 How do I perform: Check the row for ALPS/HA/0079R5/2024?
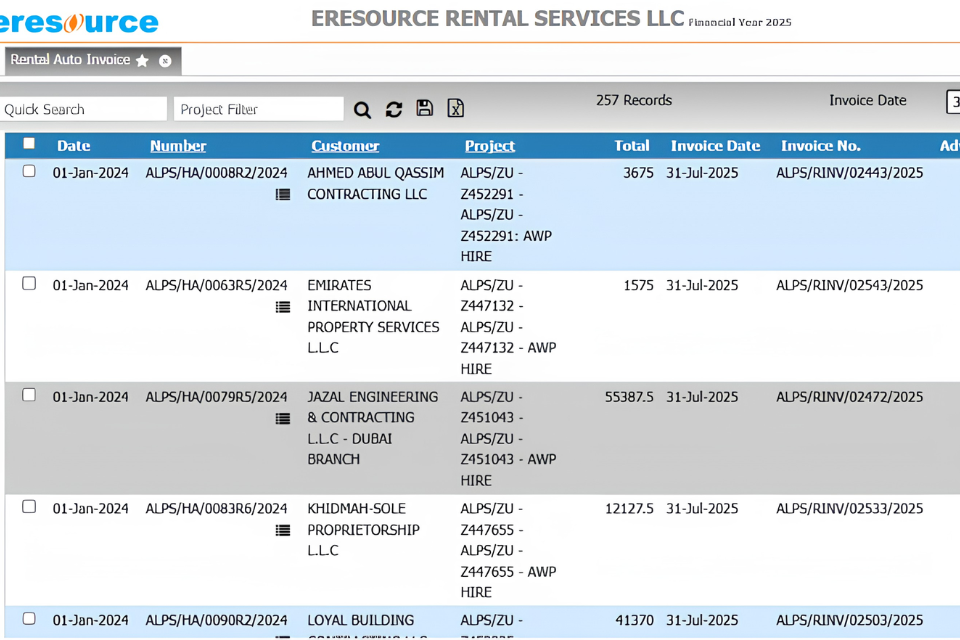(x=29, y=394)
